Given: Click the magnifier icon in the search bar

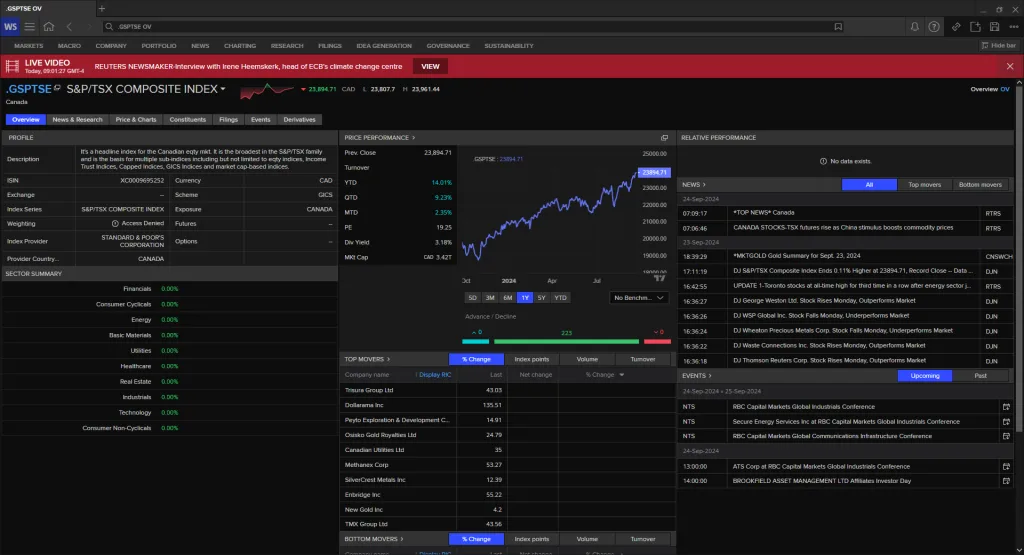Looking at the screenshot, I should [109, 27].
